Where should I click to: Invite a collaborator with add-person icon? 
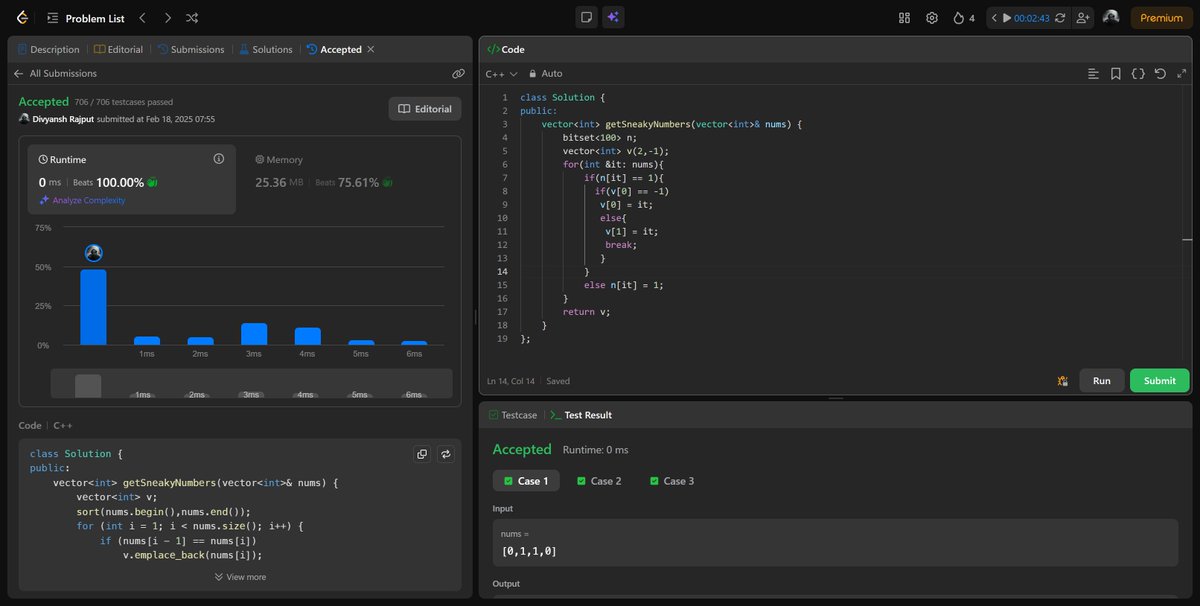click(x=1082, y=18)
